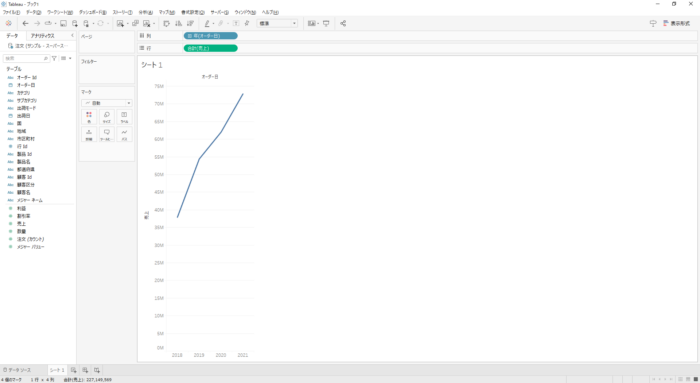Click the add new data source icon
The image size is (700, 383).
pyautogui.click(x=75, y=23)
